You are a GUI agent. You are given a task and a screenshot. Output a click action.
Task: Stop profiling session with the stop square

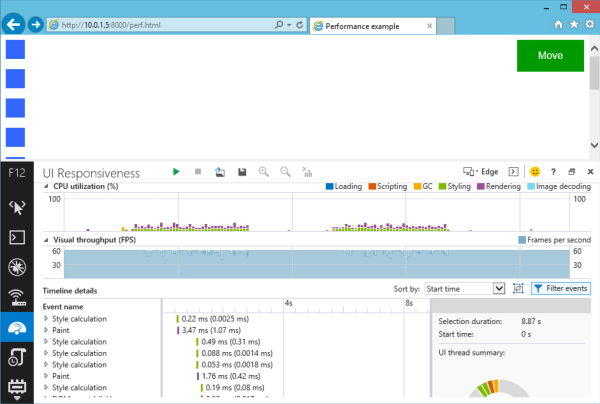(198, 171)
